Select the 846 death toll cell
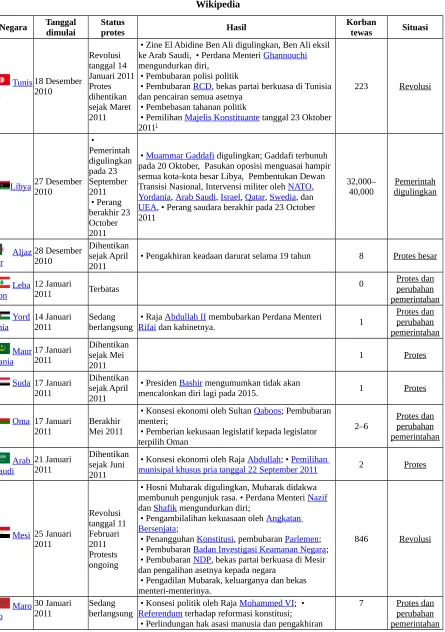Screen dimensions: 445x632 [x=361, y=539]
